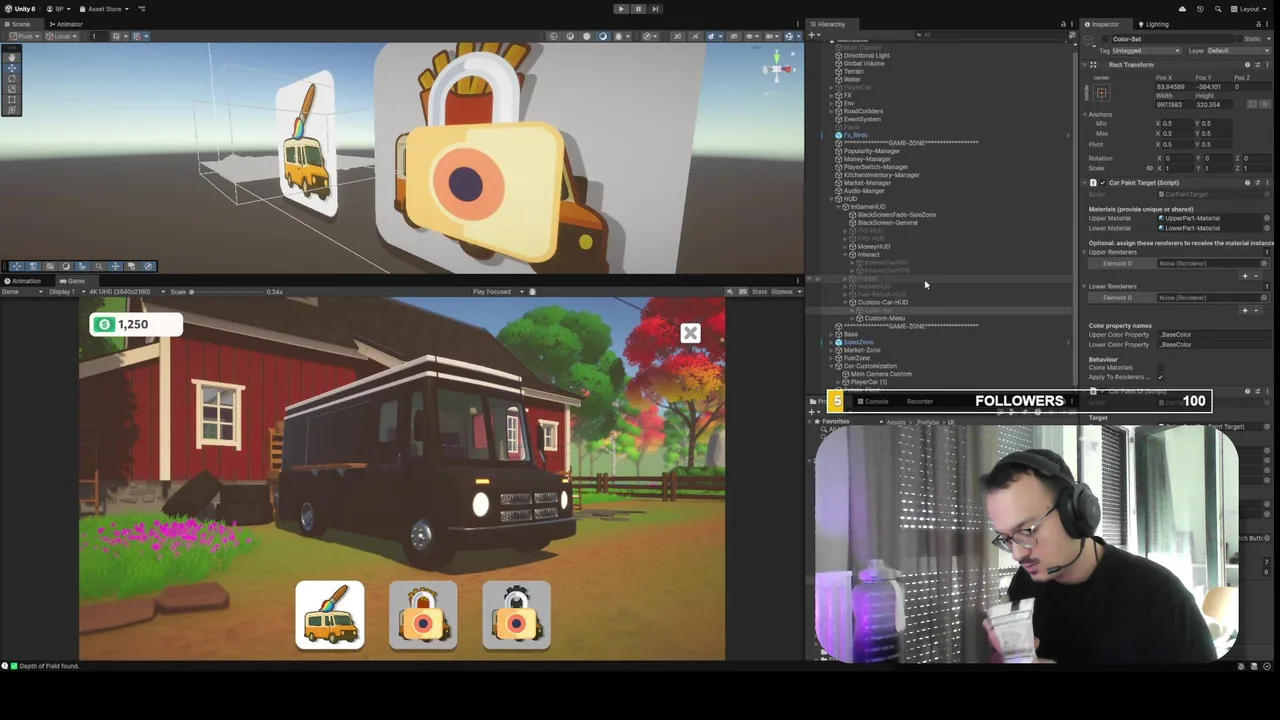Image resolution: width=1280 pixels, height=720 pixels.
Task: Click the Step frame button
Action: (655, 9)
